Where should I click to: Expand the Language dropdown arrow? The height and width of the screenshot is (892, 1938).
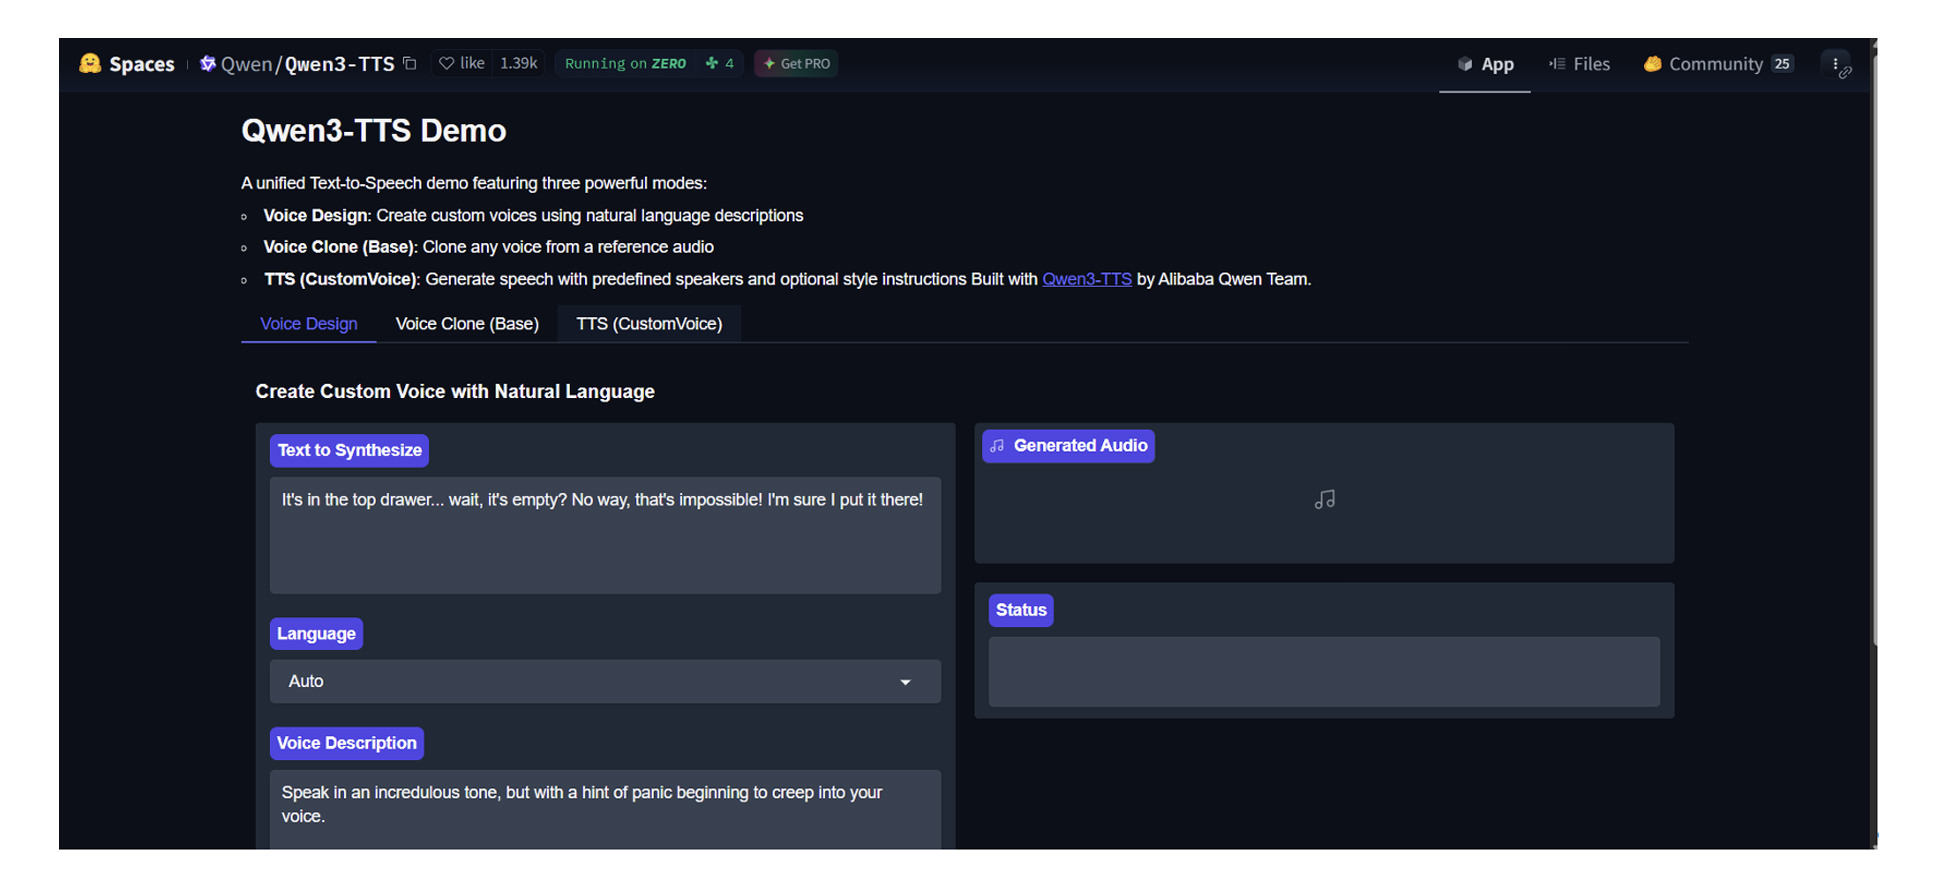click(x=905, y=682)
